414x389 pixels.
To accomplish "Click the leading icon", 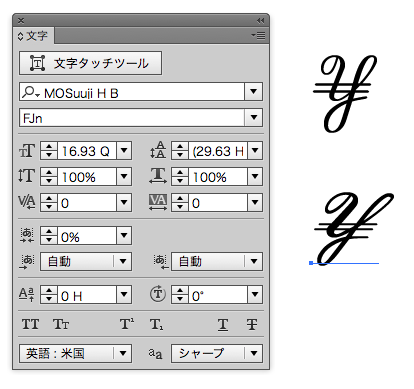I will click(158, 150).
